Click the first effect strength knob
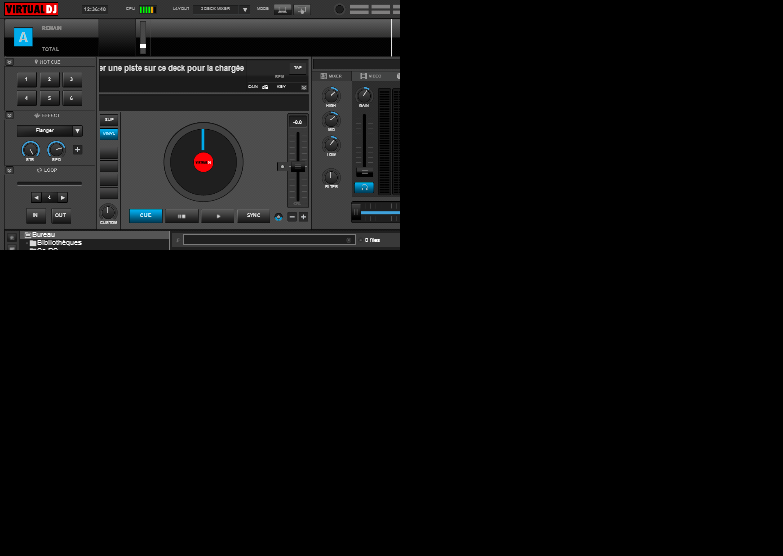The image size is (783, 556). point(30,149)
